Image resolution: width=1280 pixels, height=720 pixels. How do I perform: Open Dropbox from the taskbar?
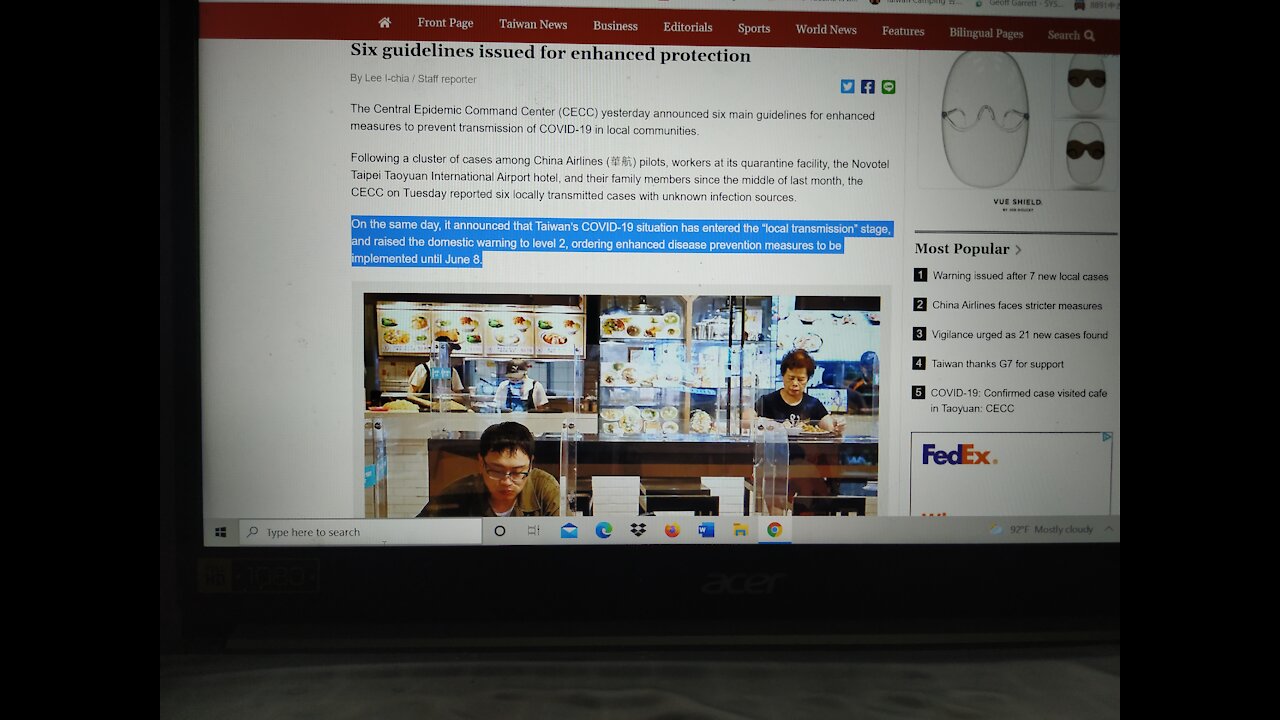point(638,531)
